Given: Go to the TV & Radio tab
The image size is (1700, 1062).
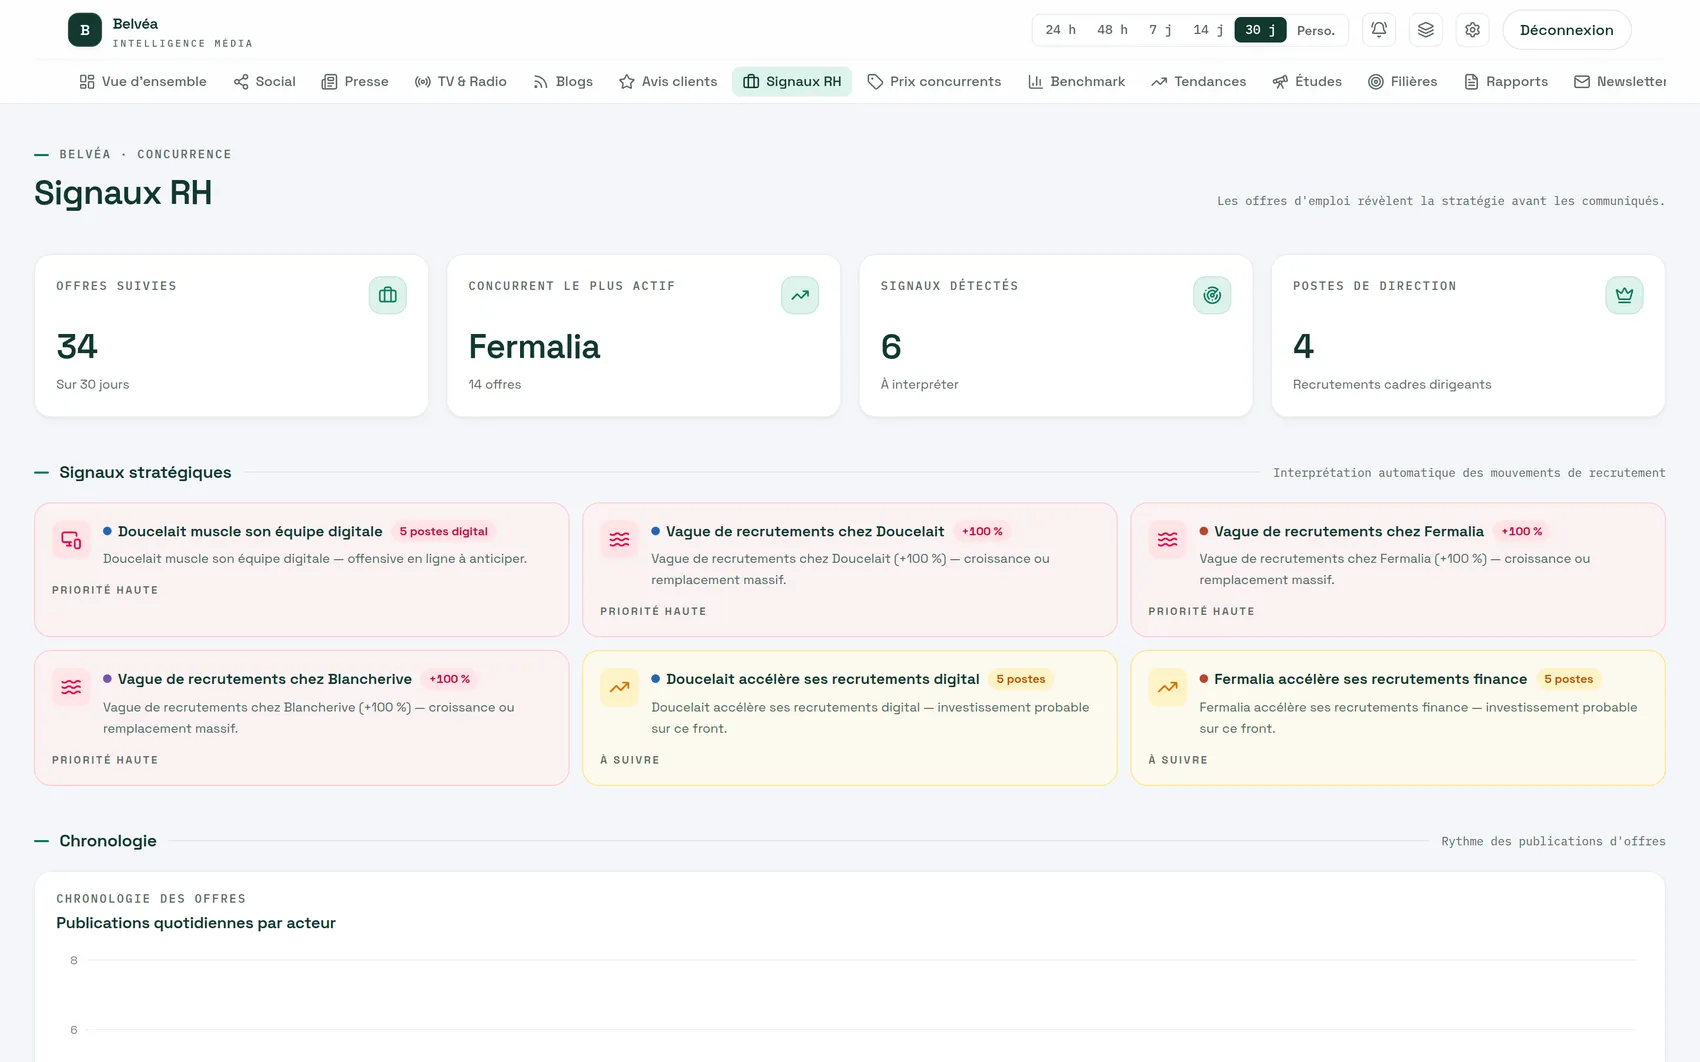Looking at the screenshot, I should point(461,82).
